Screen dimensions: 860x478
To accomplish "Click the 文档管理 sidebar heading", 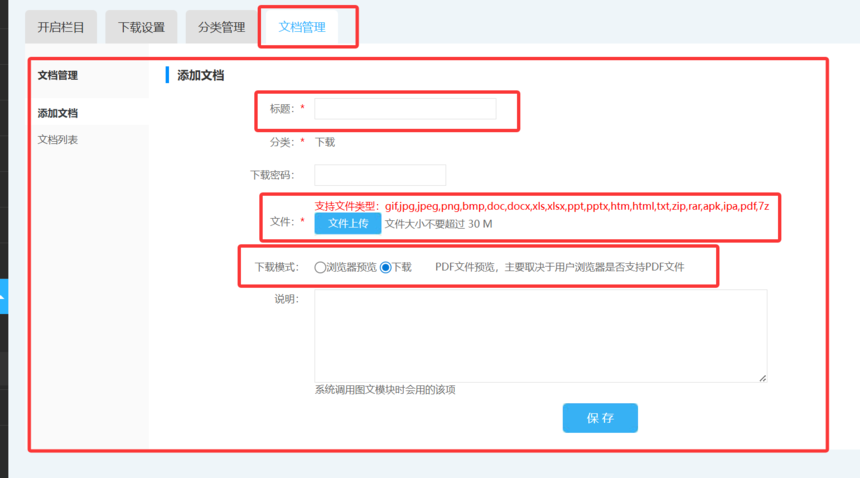I will click(x=58, y=75).
